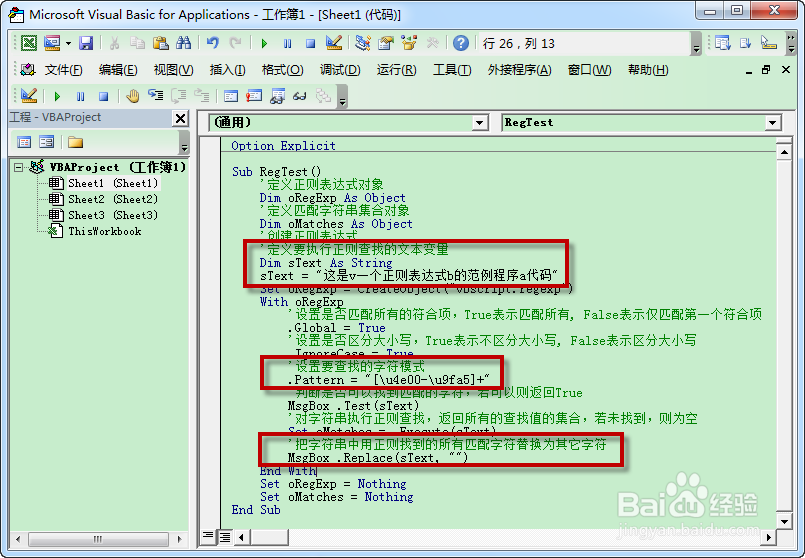Image resolution: width=805 pixels, height=558 pixels.
Task: Open 视图(V) menu
Action: pyautogui.click(x=174, y=70)
